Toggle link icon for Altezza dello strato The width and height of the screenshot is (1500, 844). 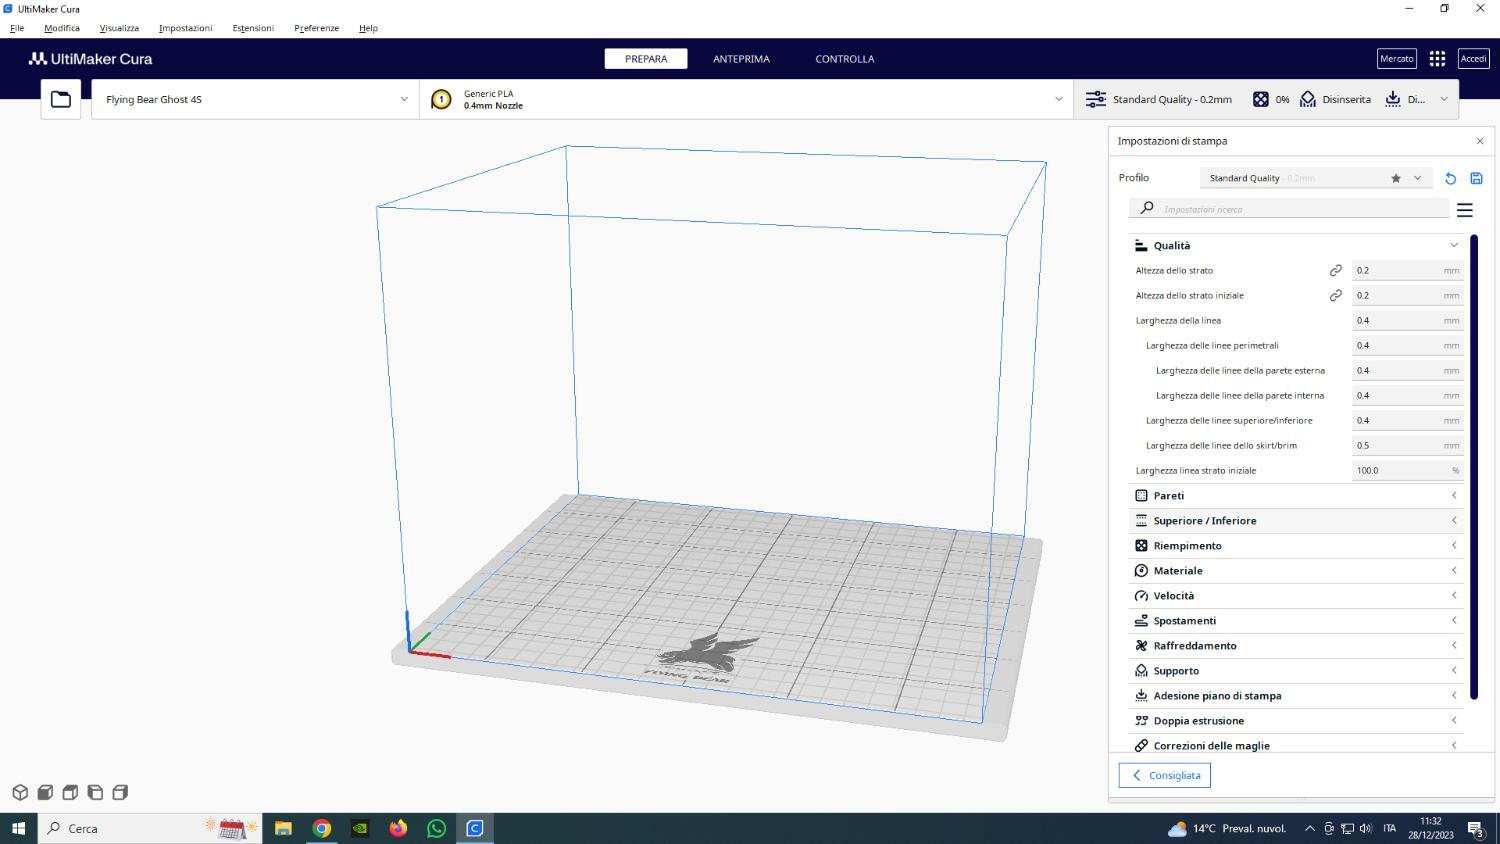click(1335, 270)
